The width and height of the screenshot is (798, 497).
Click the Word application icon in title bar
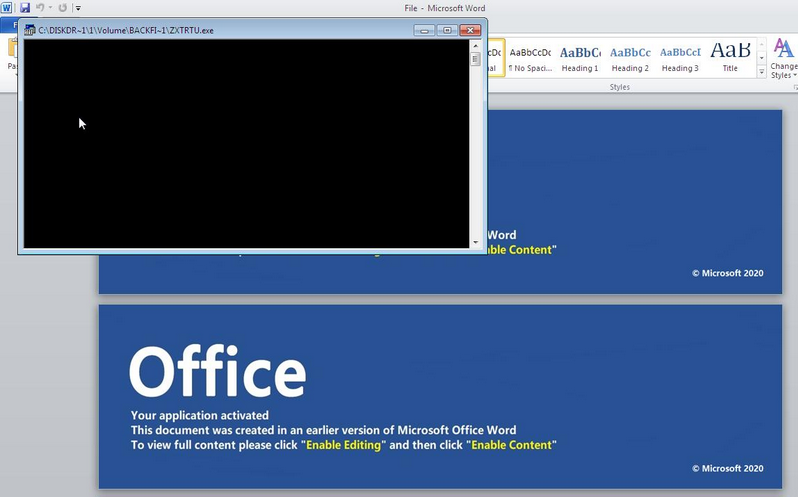(7, 8)
